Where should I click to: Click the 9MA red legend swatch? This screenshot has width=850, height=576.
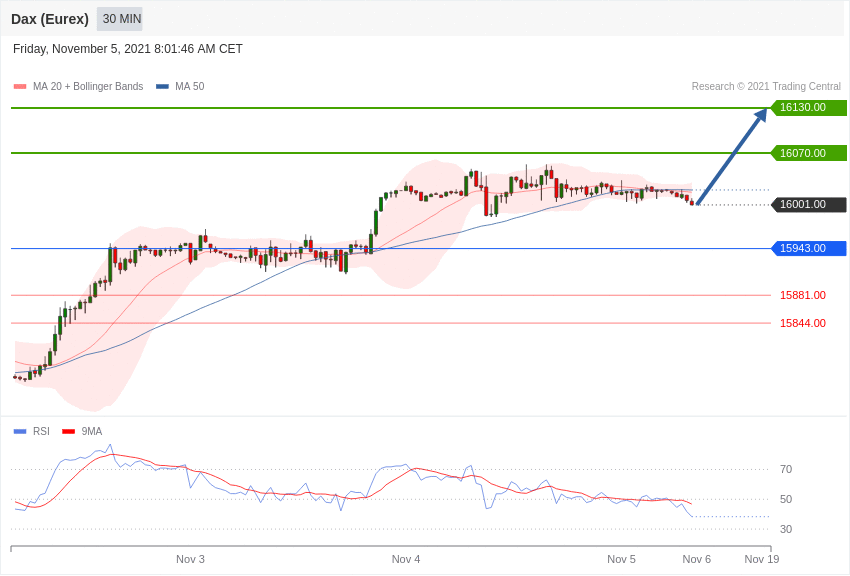(68, 431)
